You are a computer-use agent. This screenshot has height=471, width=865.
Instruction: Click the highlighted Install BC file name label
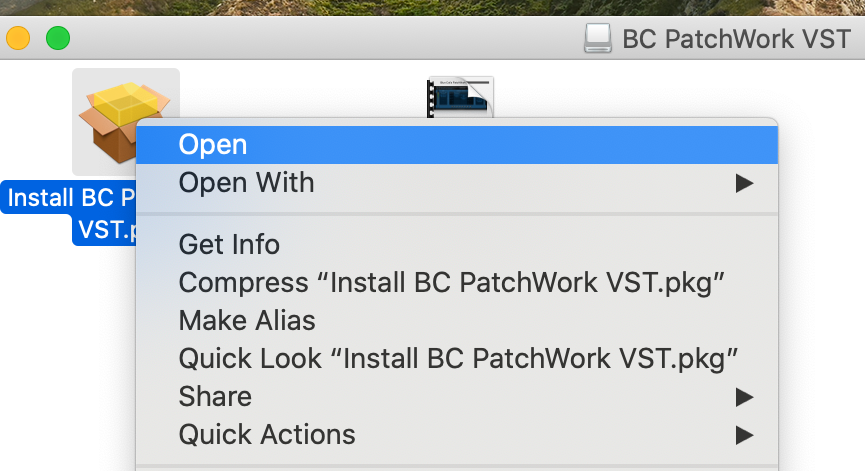69,213
